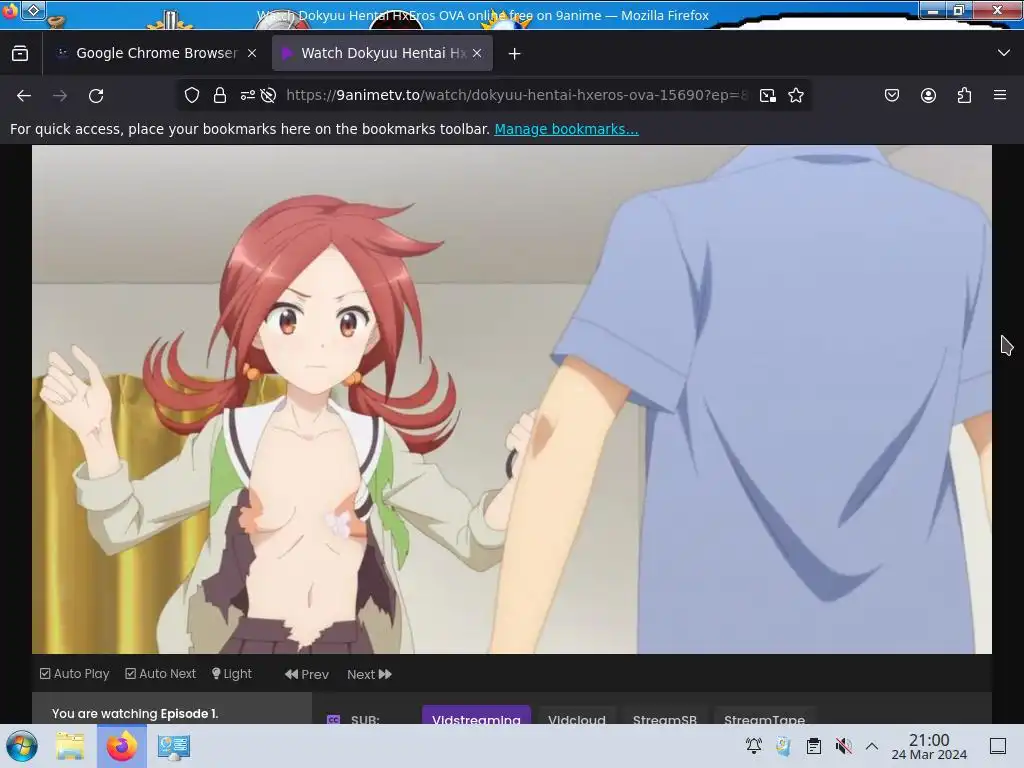This screenshot has width=1024, height=768.
Task: Open the Manage bookmarks link
Action: [566, 129]
